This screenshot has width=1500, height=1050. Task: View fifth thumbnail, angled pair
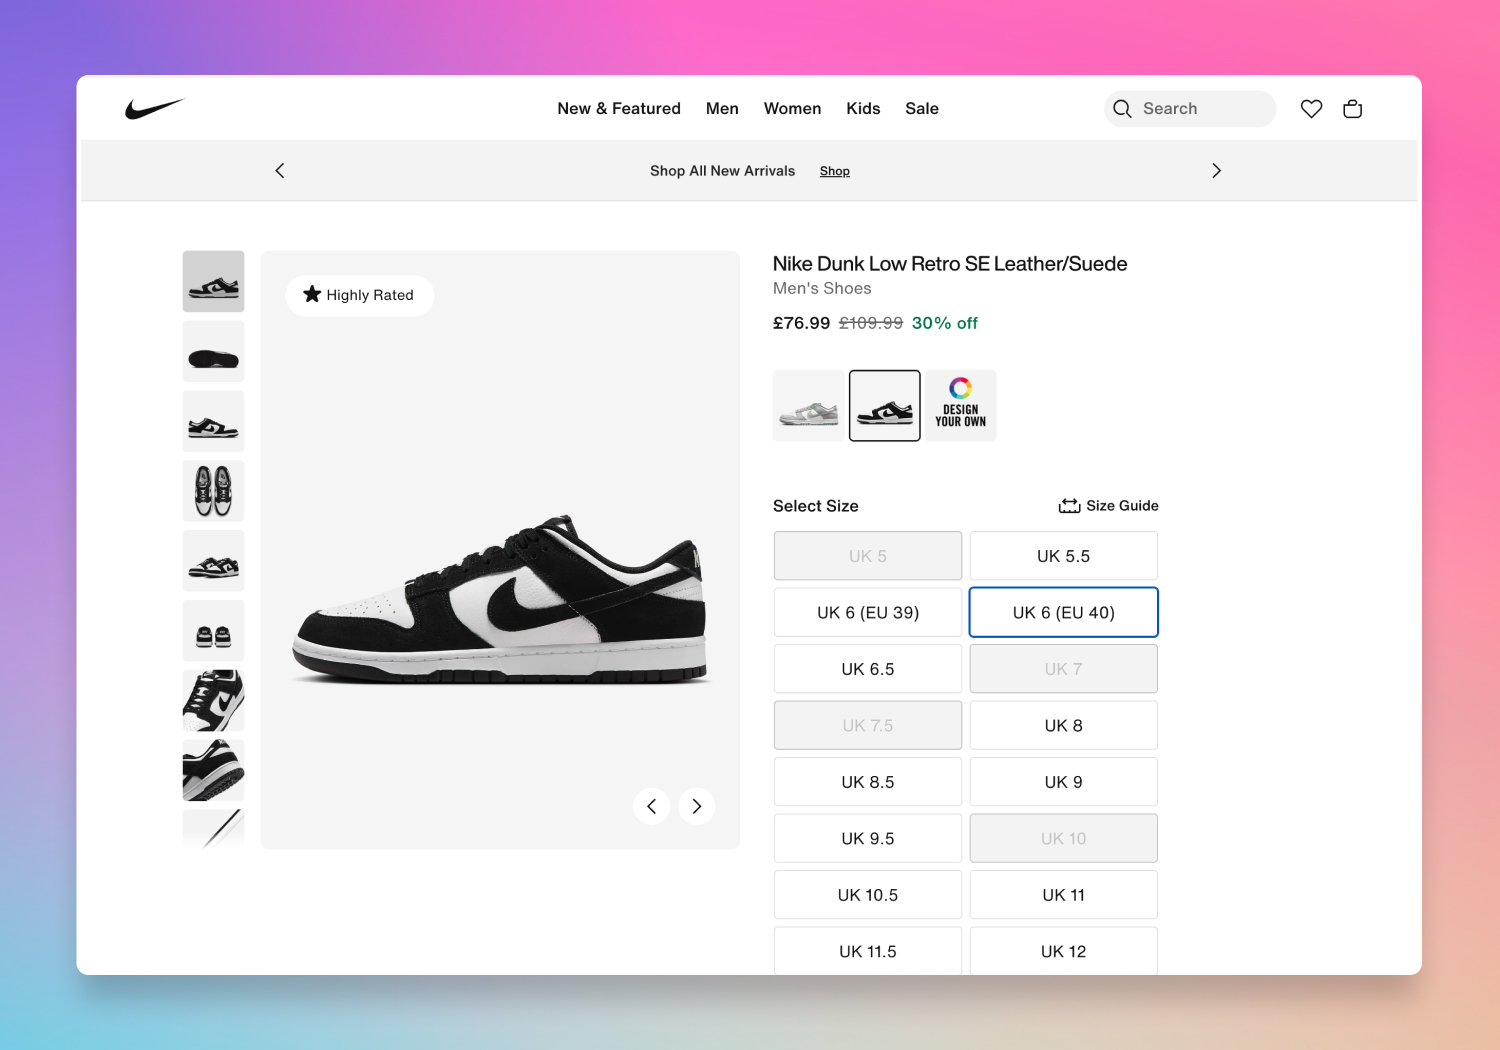tap(214, 561)
